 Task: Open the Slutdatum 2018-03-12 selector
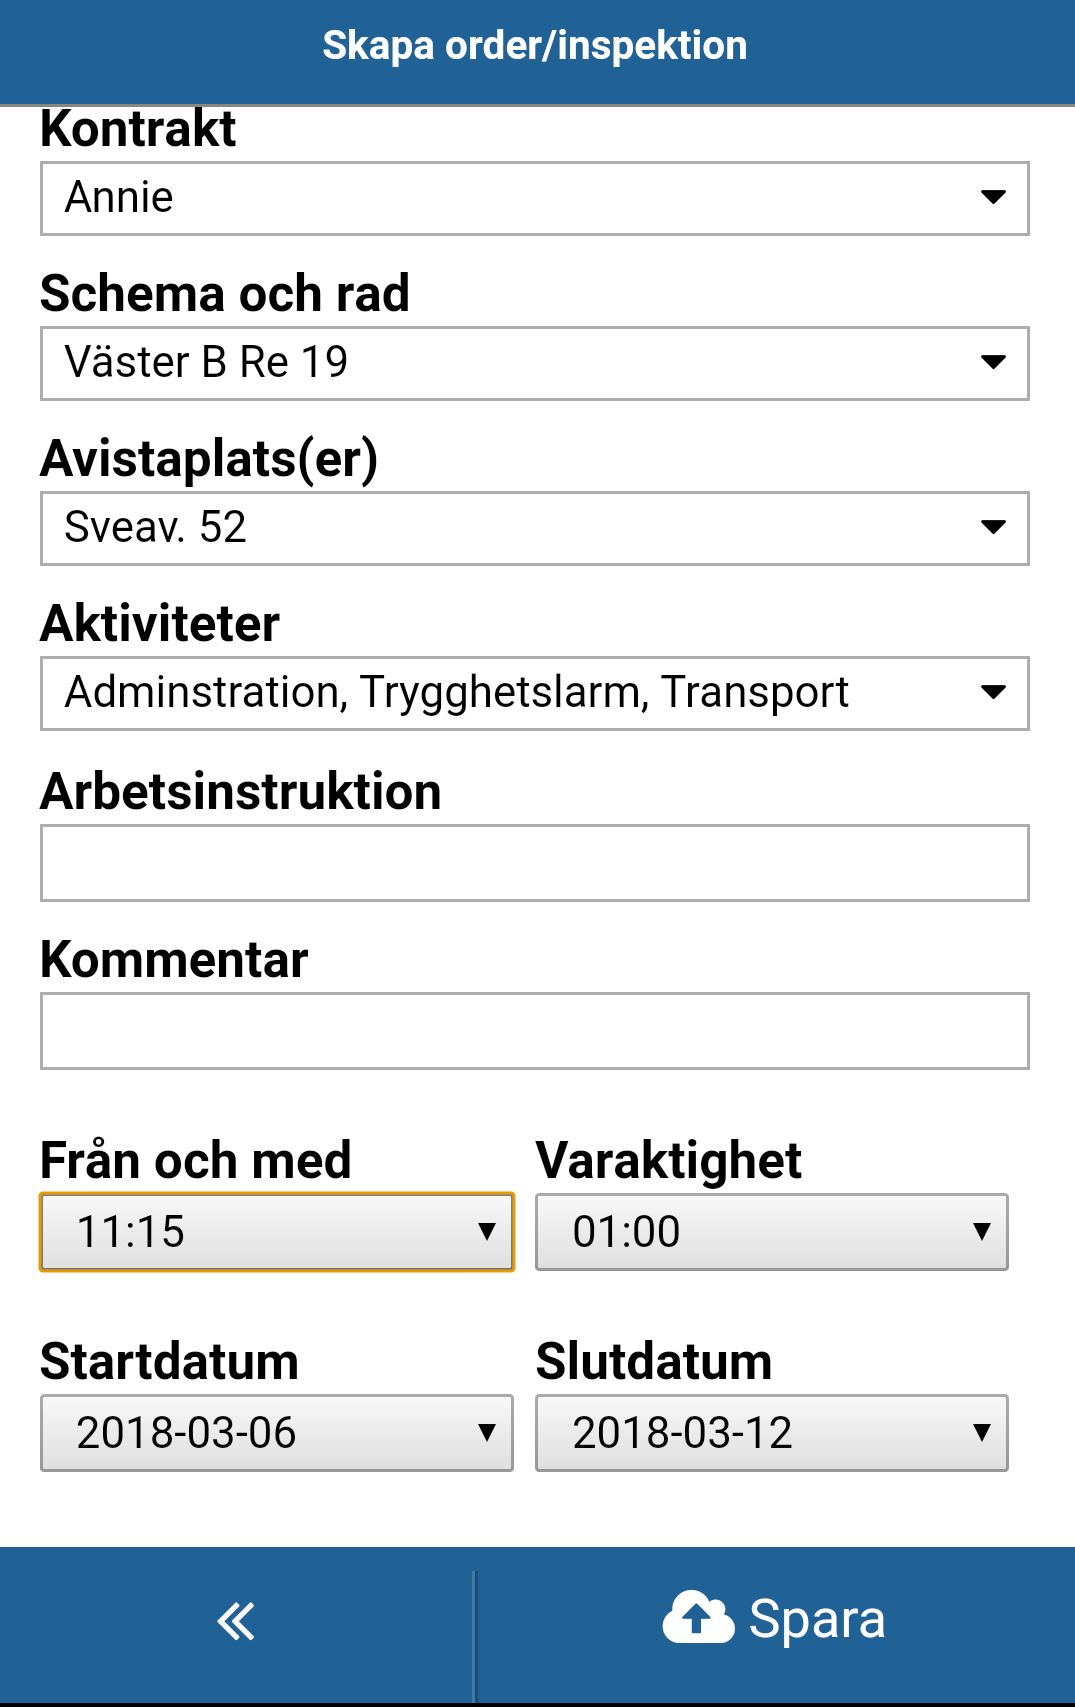click(x=772, y=1433)
